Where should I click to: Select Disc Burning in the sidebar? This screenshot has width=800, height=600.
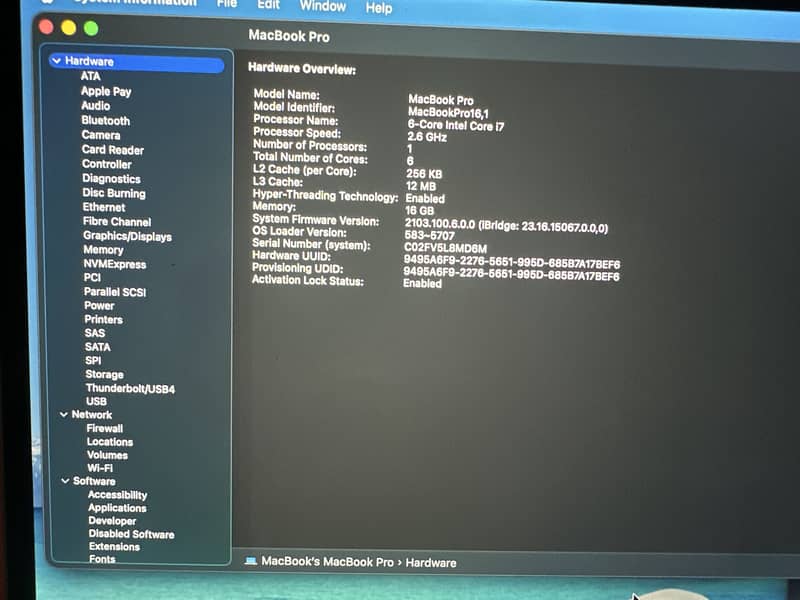coord(114,193)
